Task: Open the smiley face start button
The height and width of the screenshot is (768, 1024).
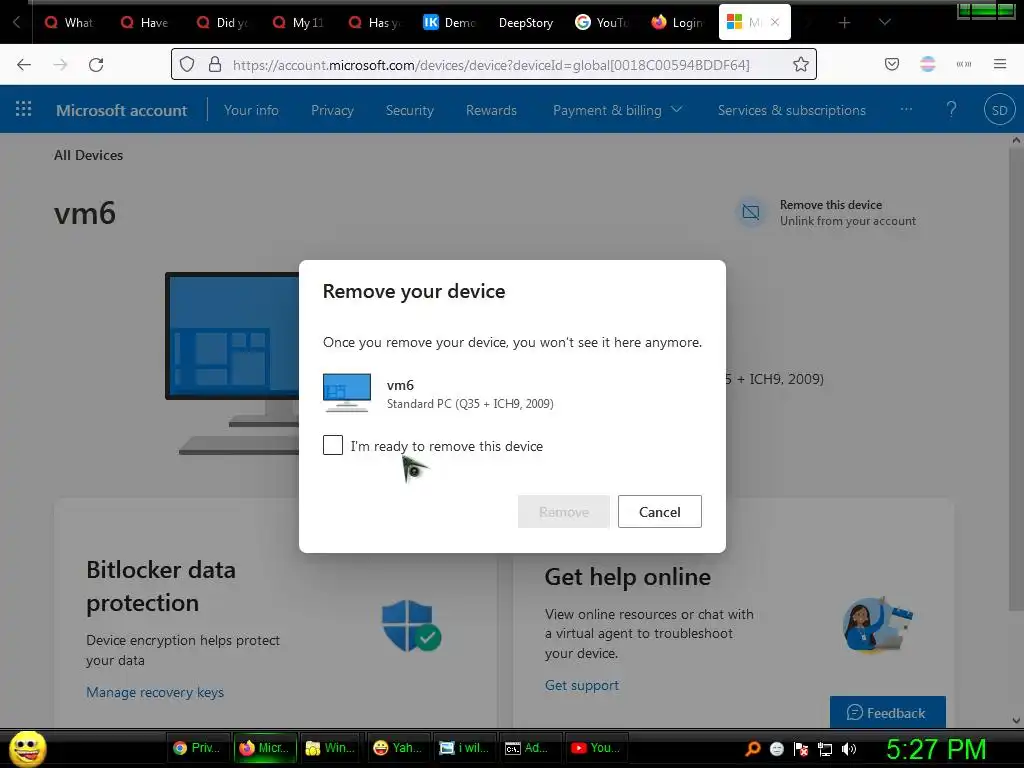Action: coord(27,748)
